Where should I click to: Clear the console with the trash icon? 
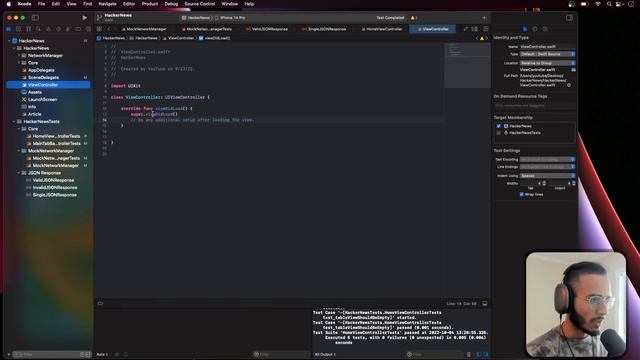coord(469,354)
